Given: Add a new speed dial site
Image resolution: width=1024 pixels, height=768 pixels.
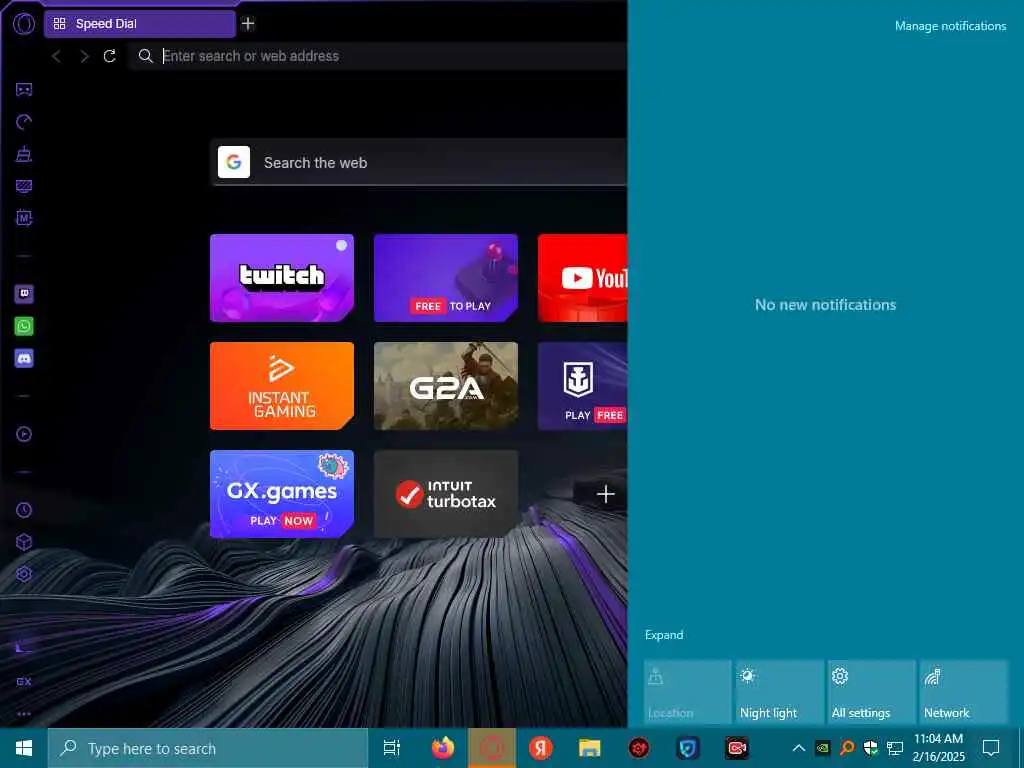Looking at the screenshot, I should click(x=605, y=494).
